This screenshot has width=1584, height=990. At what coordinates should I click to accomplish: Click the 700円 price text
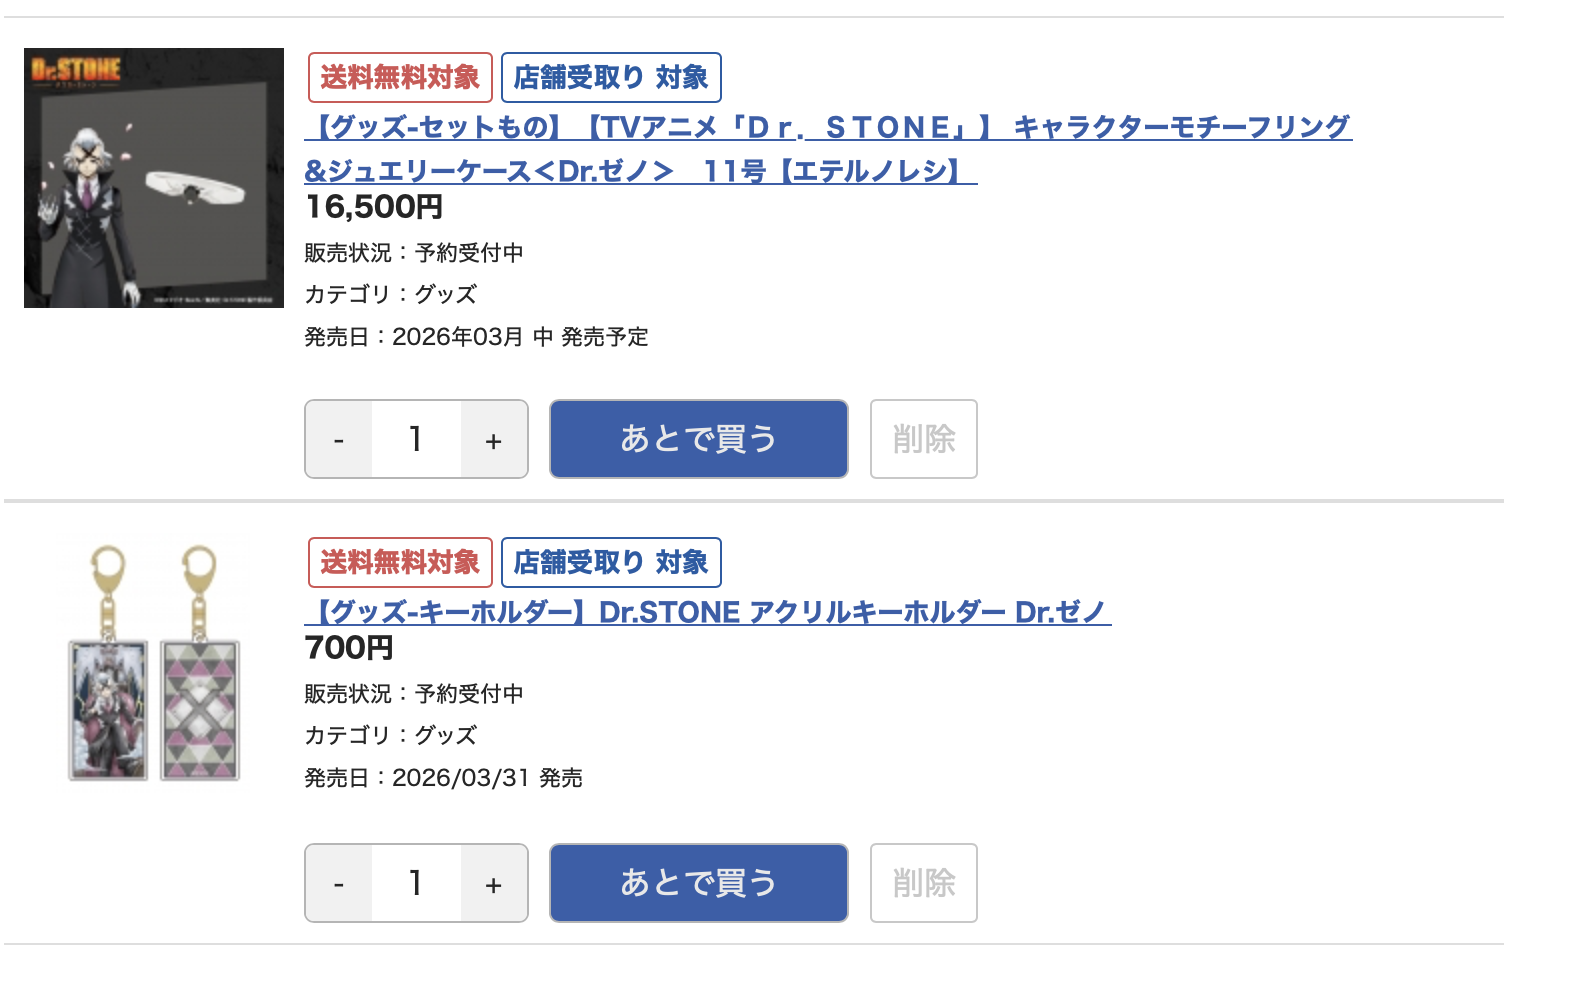349,648
